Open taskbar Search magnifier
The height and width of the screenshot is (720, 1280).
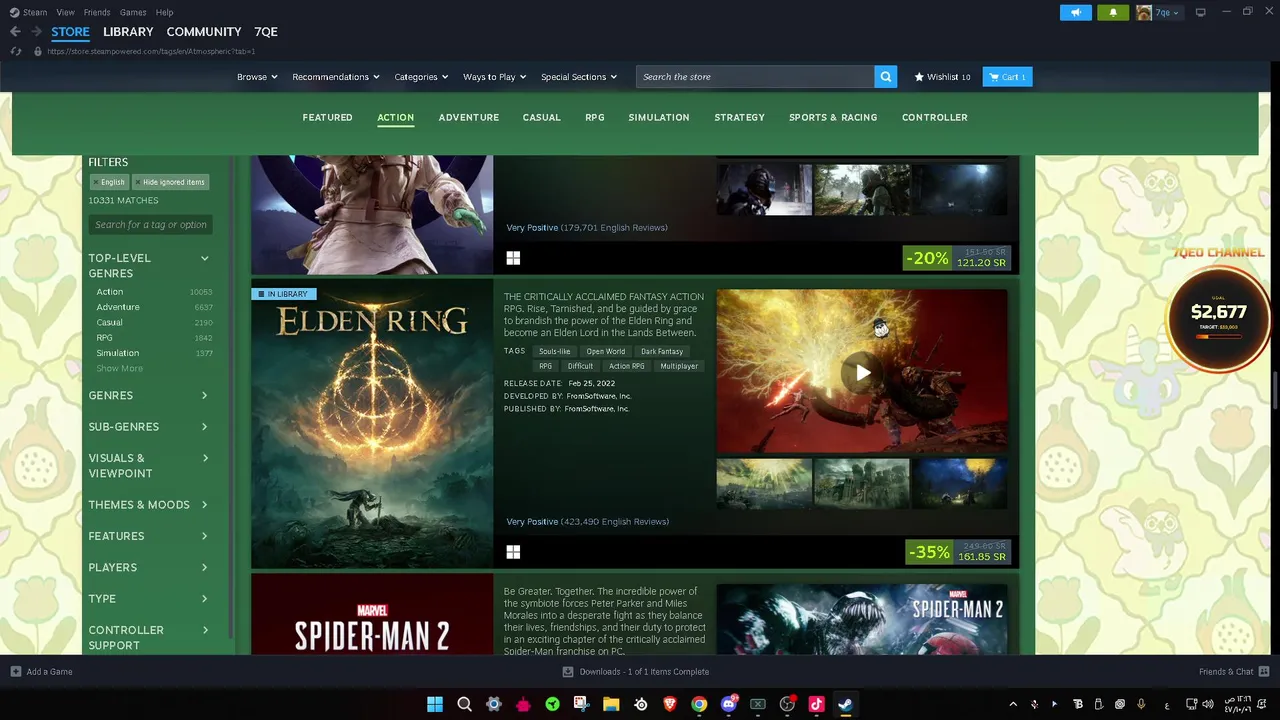[x=464, y=704]
